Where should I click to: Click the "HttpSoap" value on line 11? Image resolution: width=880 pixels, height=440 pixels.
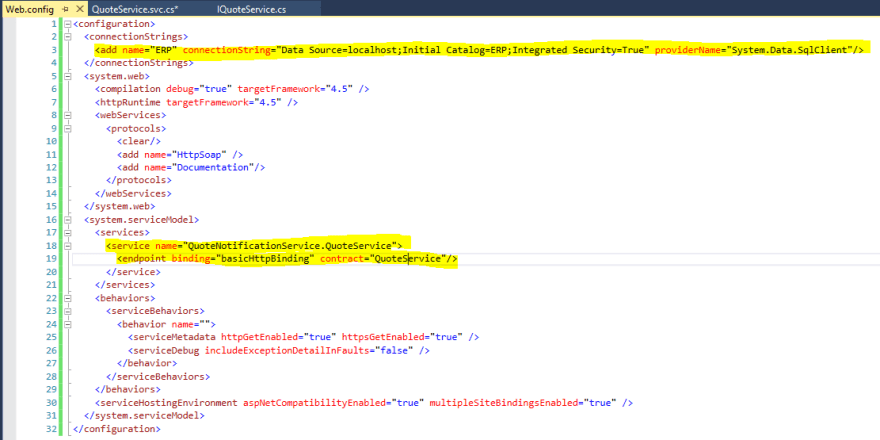click(200, 154)
